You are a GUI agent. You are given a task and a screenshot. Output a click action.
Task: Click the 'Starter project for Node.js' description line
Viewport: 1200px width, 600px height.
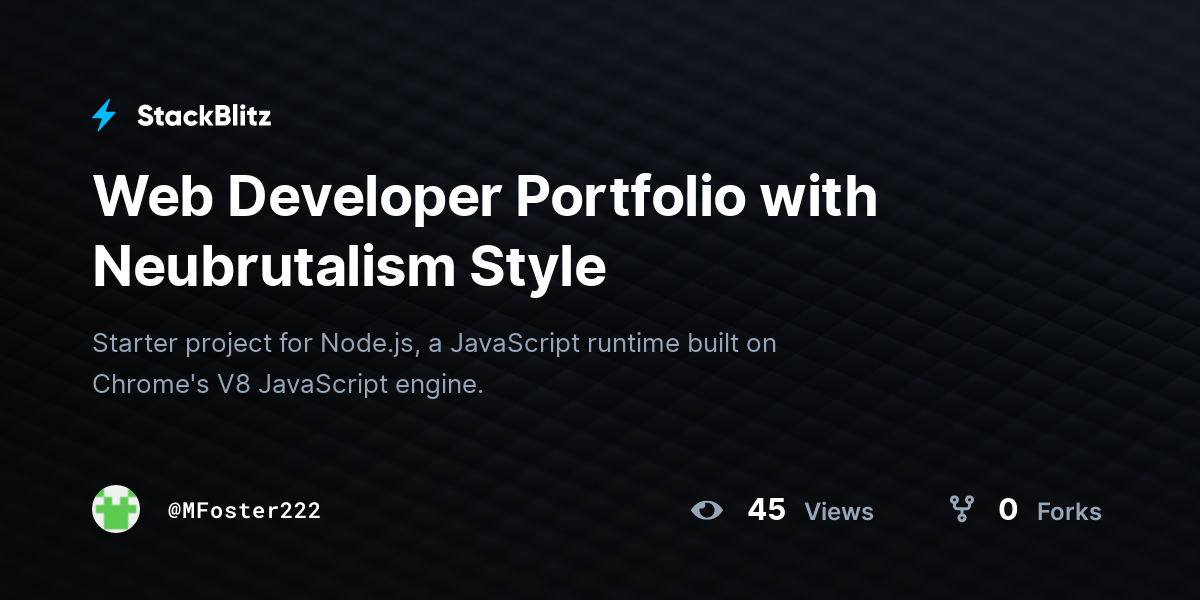click(x=434, y=344)
